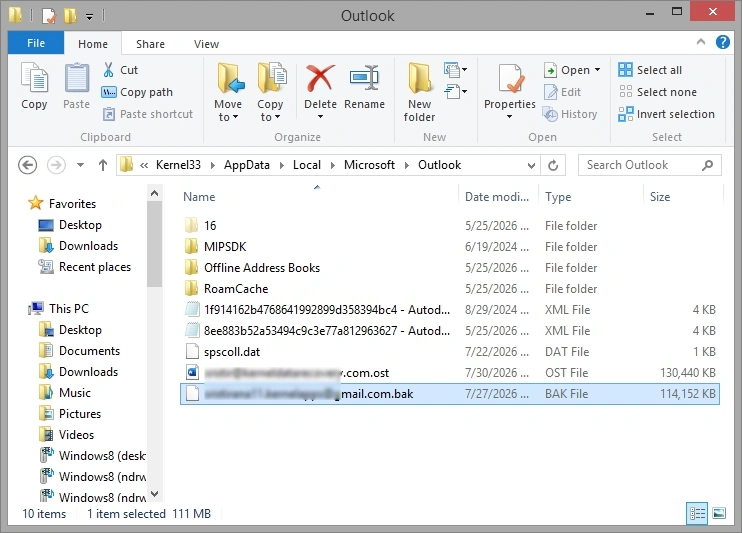Screen dimensions: 742x533
Task: Click Edit in the Open group
Action: click(x=562, y=92)
